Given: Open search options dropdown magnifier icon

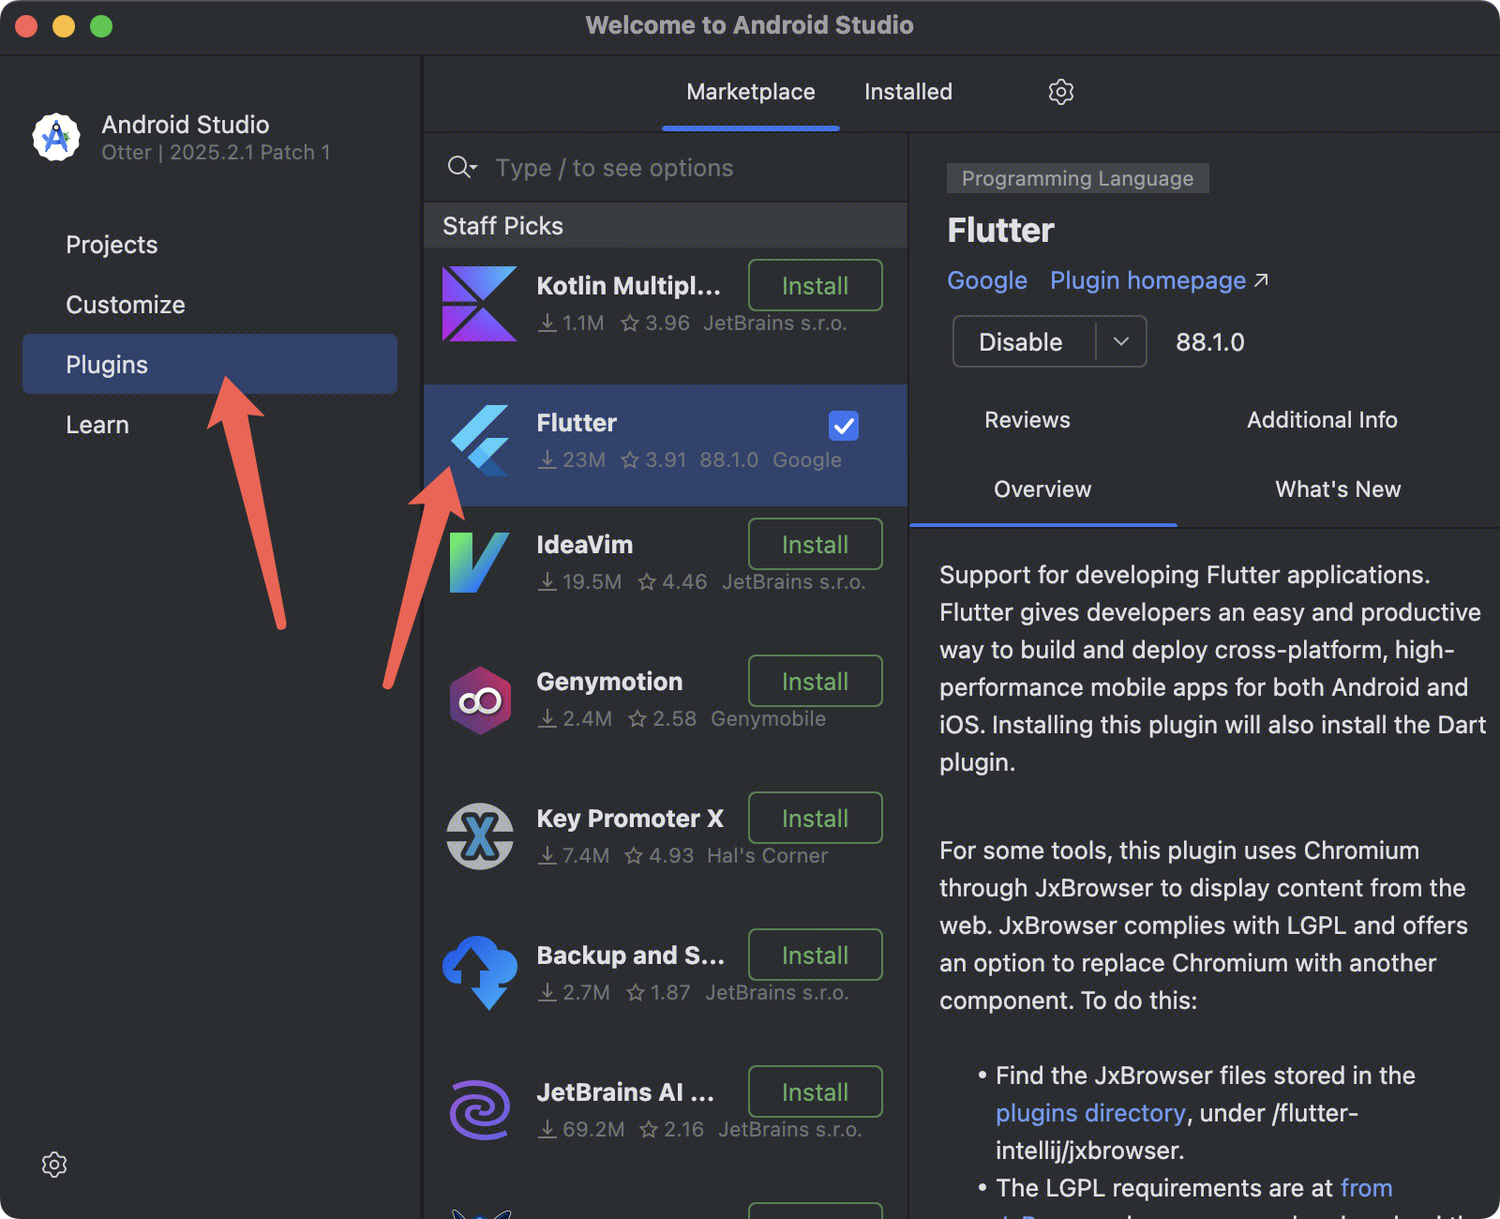Looking at the screenshot, I should click(461, 168).
